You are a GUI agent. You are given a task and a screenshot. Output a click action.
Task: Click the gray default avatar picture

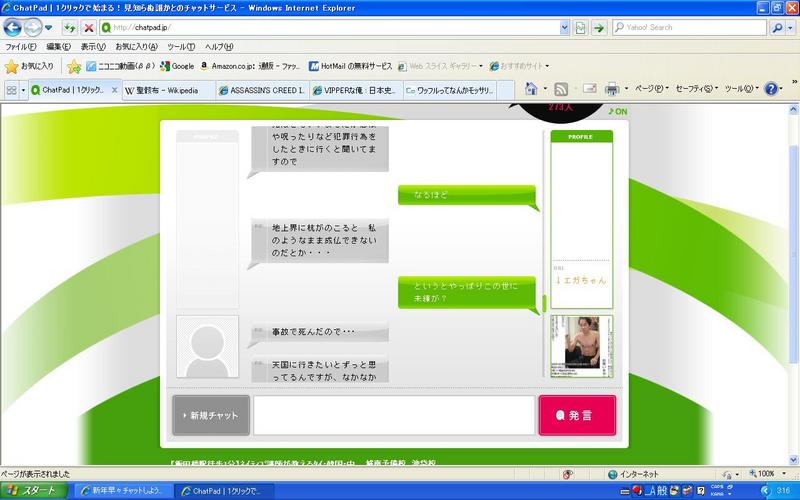(x=207, y=346)
